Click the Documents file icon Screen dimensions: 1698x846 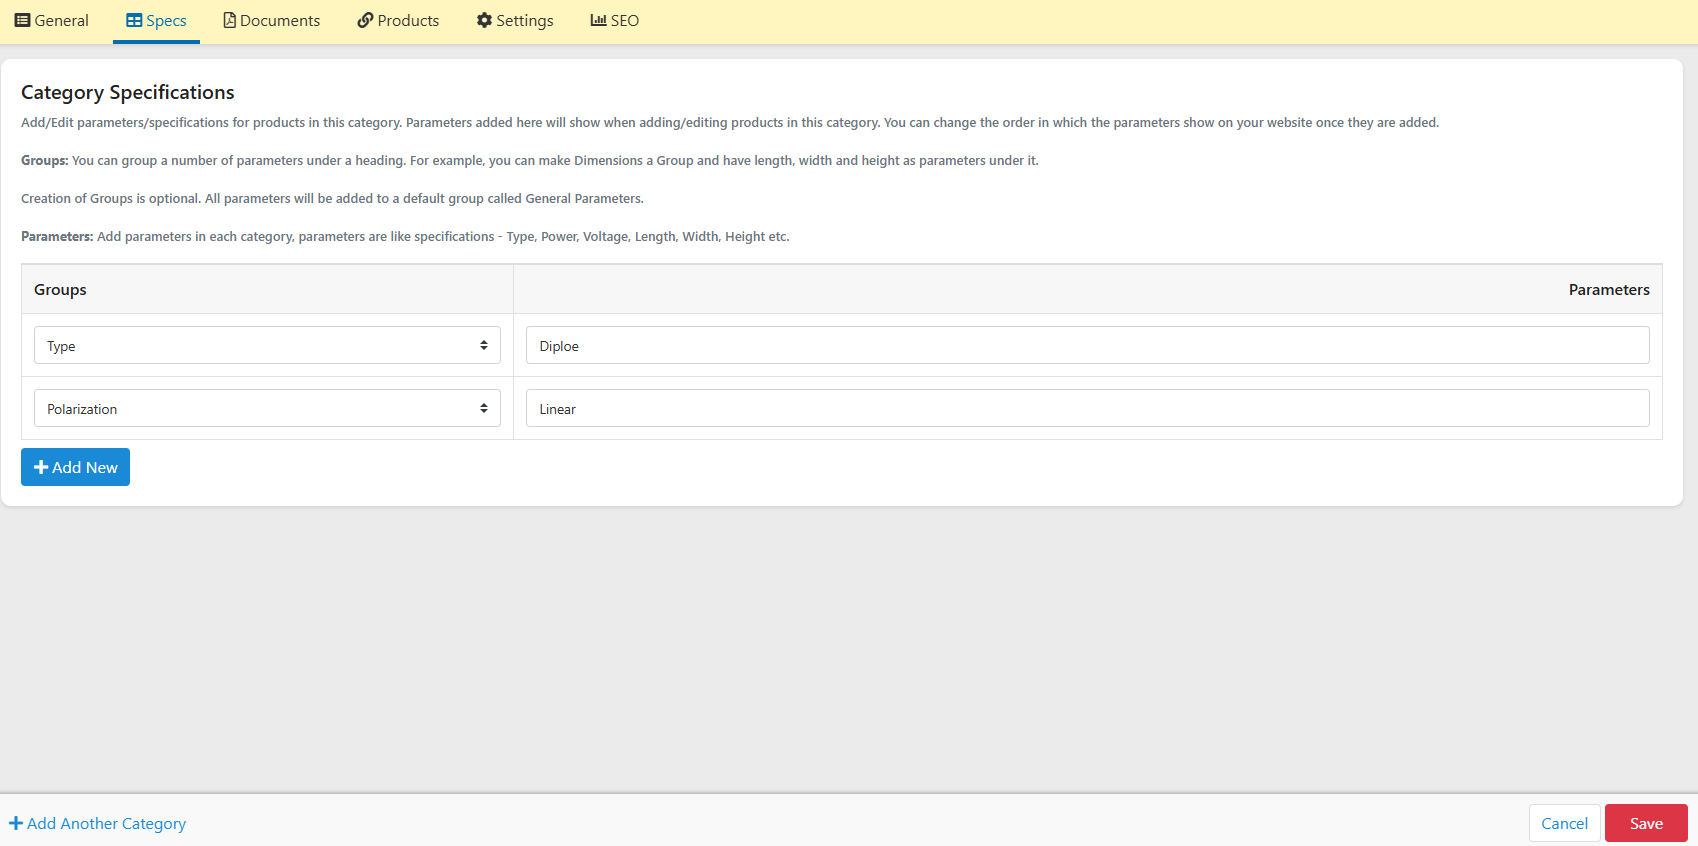point(229,20)
